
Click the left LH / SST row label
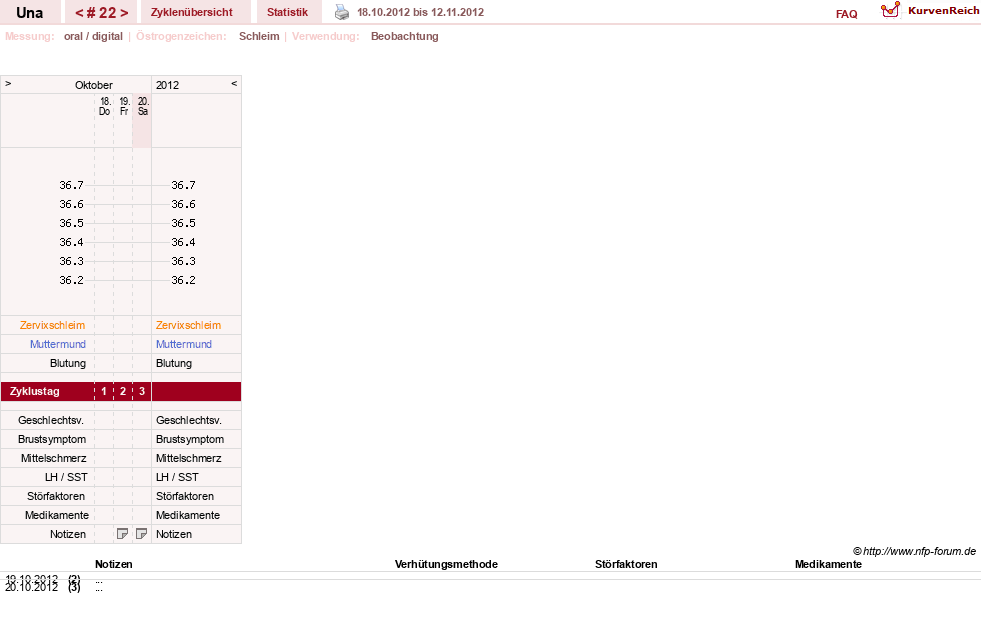pyautogui.click(x=66, y=477)
